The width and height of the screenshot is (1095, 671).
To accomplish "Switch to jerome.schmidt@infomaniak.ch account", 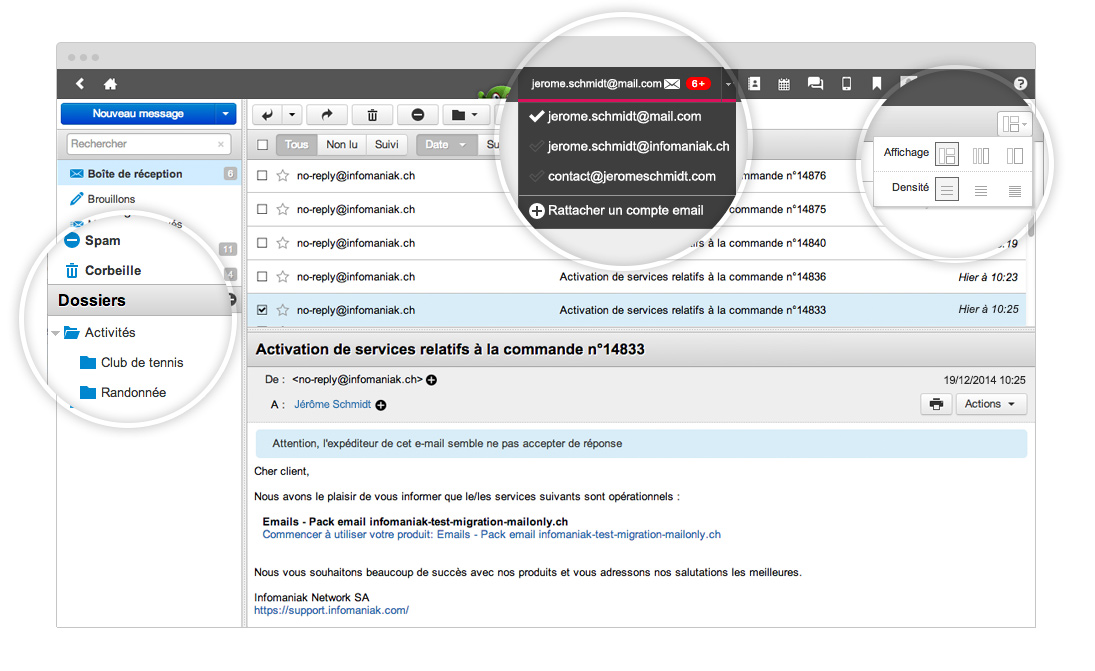I will [638, 147].
